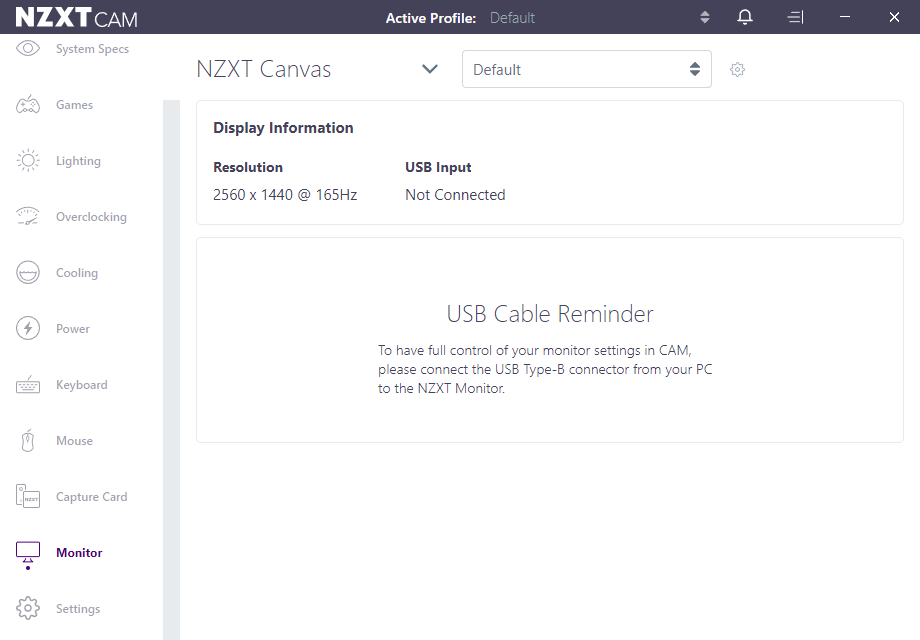Viewport: 920px width, 640px height.
Task: Open the Keyboard icon in sidebar
Action: coord(28,385)
